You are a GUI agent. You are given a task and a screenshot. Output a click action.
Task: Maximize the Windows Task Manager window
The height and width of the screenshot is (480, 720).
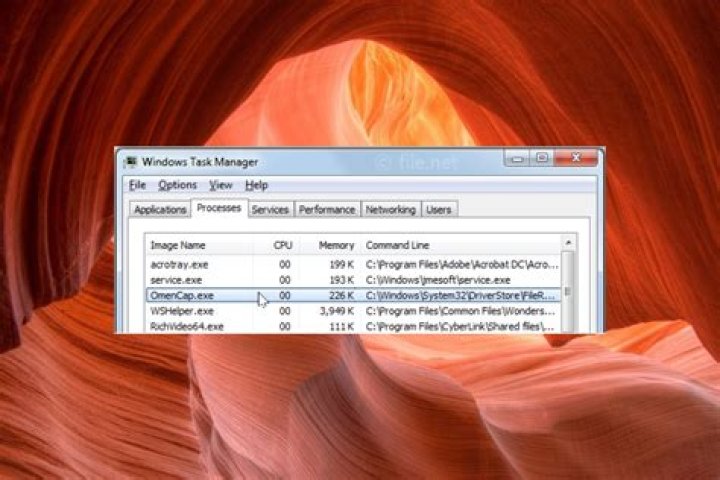tap(541, 158)
